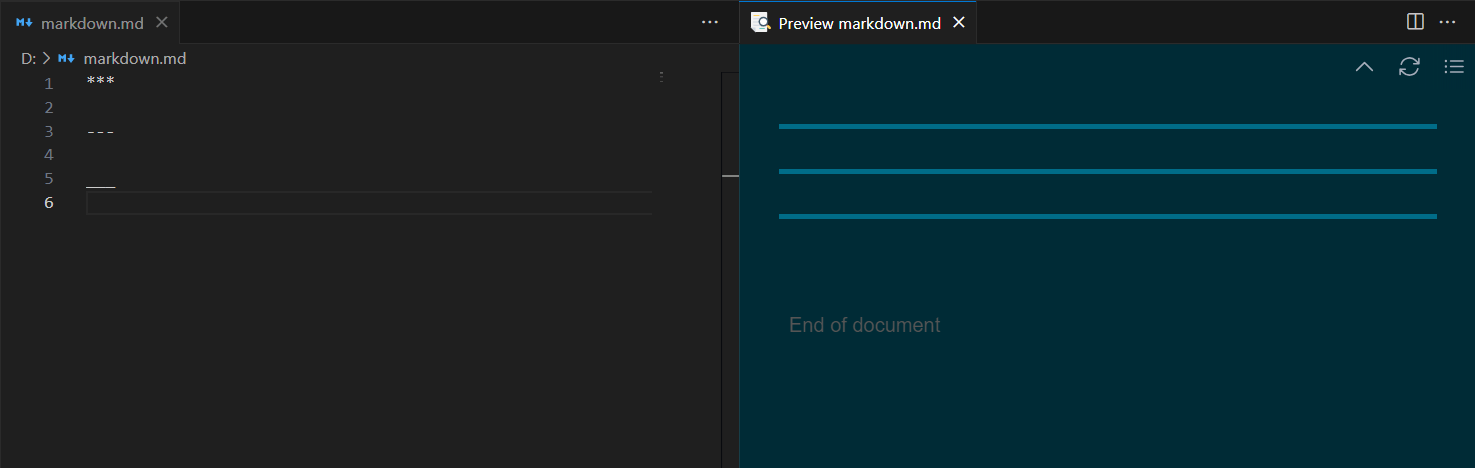Click the markdown file icon in the breadcrumb

[67, 59]
